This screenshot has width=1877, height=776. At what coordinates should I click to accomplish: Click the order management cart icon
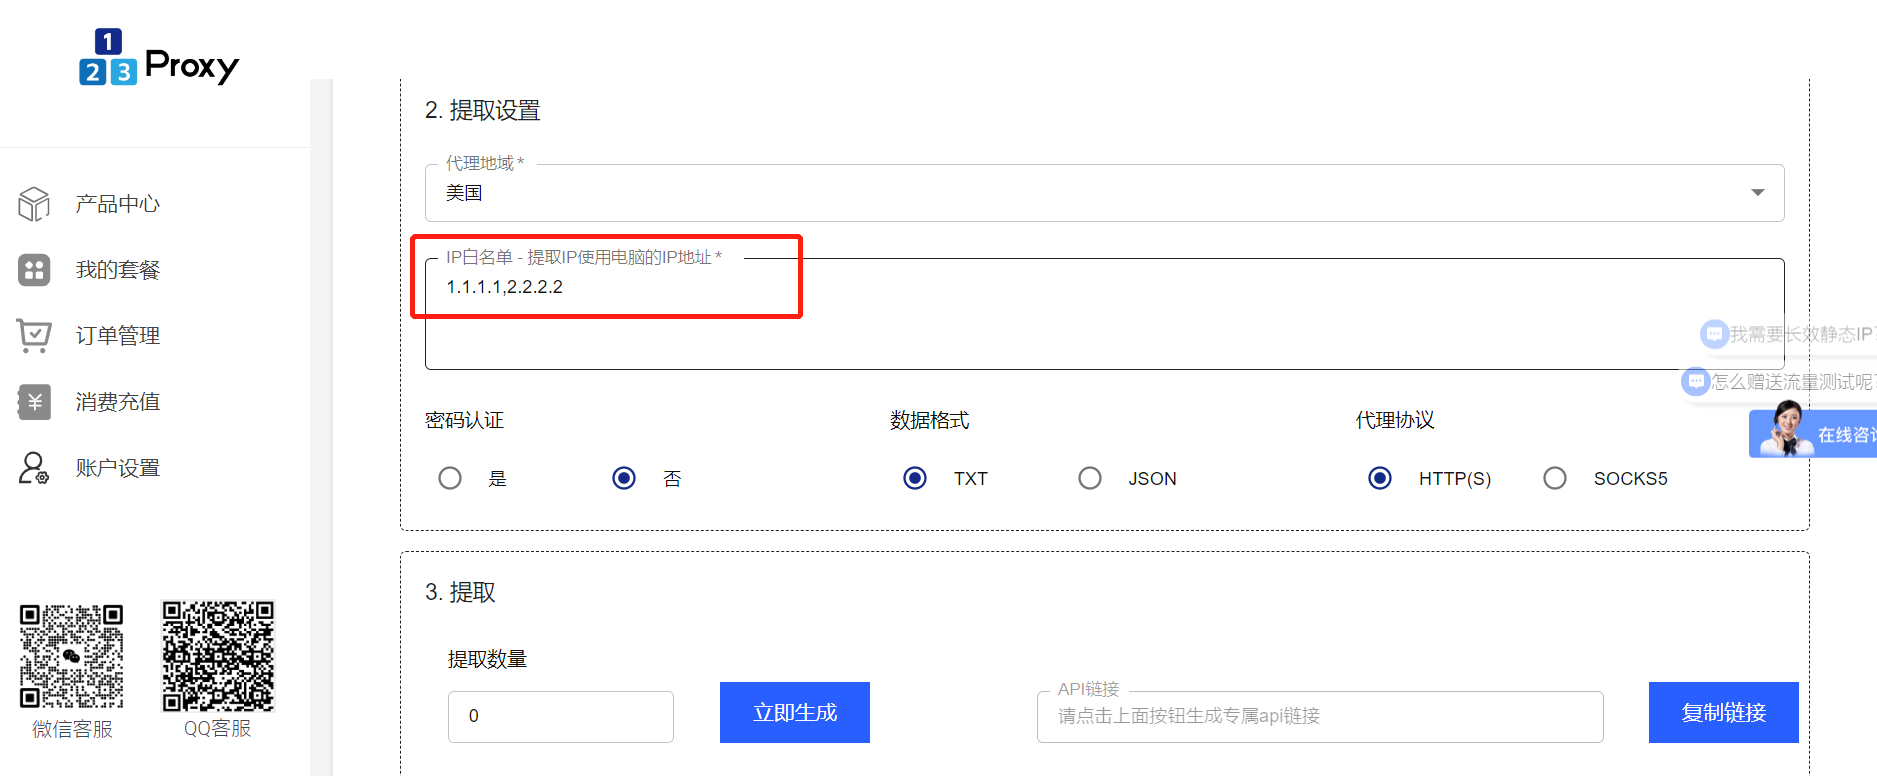(x=34, y=336)
